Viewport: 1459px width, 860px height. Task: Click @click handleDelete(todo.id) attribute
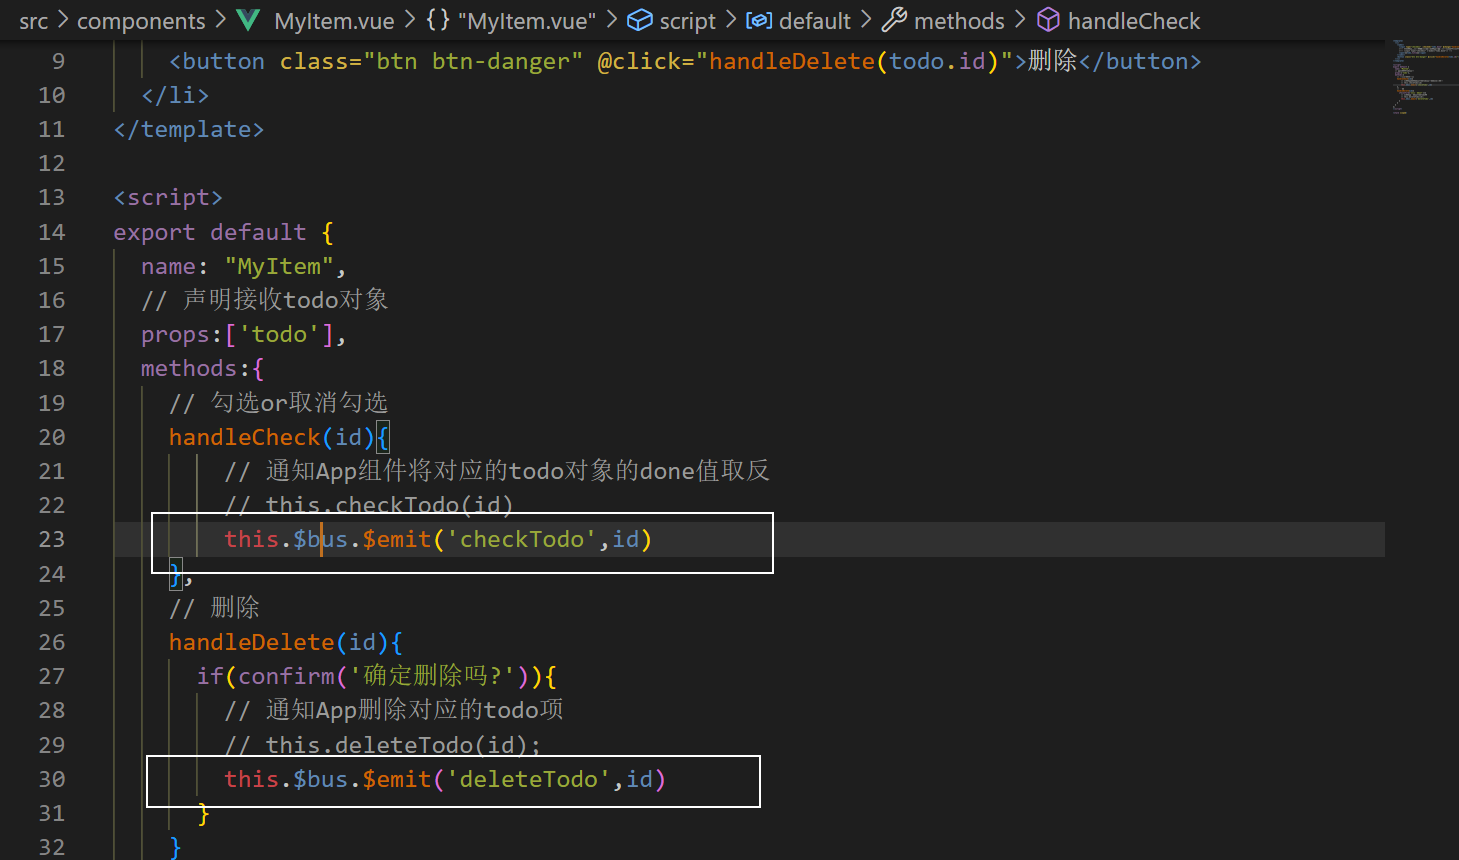pos(805,61)
